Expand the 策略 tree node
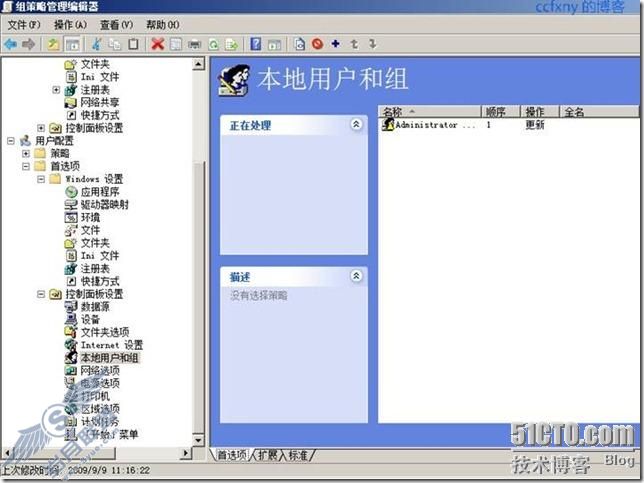This screenshot has width=644, height=483. point(26,154)
